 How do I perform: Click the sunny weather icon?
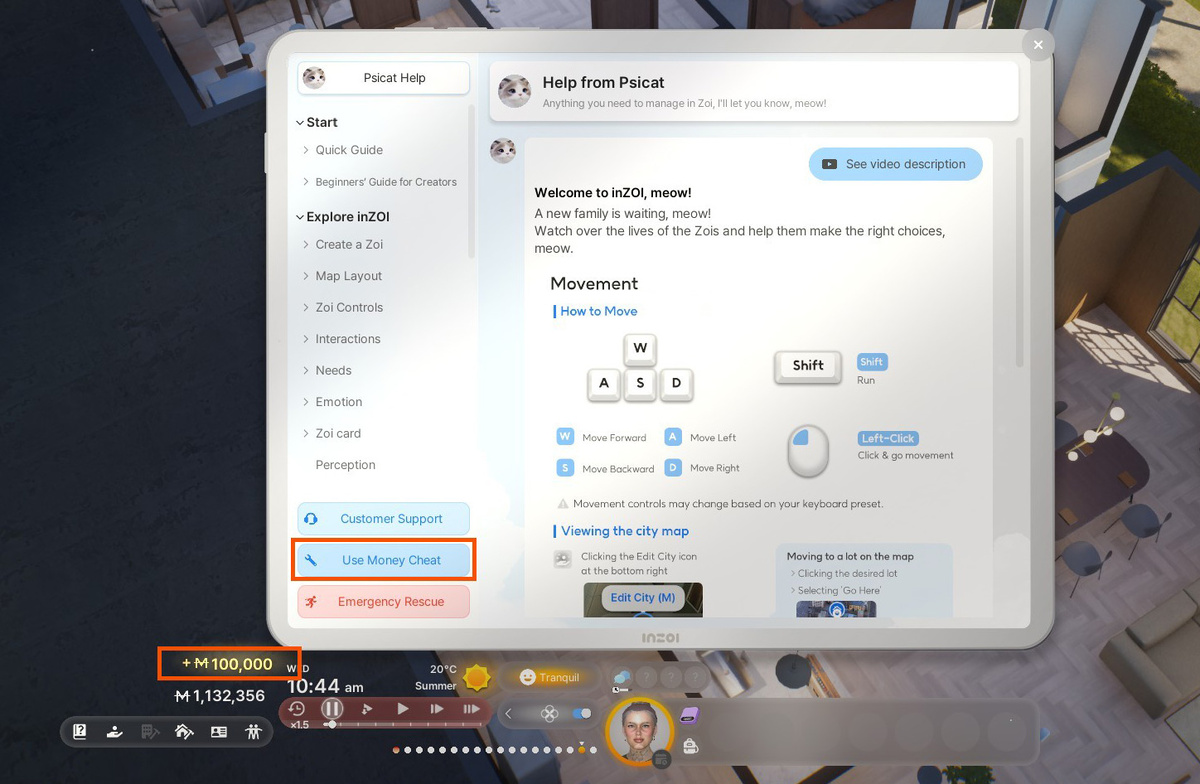tap(477, 678)
